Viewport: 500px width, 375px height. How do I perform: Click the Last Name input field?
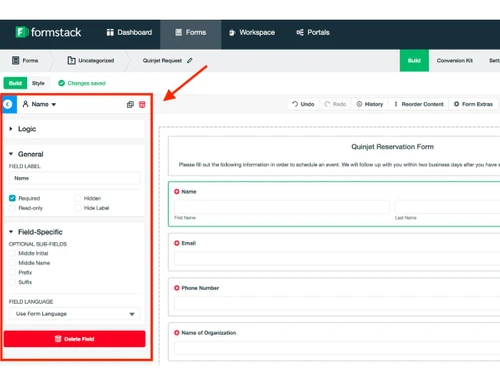[447, 207]
